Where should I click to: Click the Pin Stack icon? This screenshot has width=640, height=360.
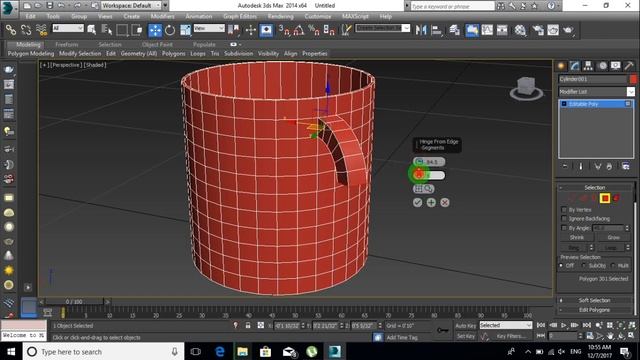(565, 166)
